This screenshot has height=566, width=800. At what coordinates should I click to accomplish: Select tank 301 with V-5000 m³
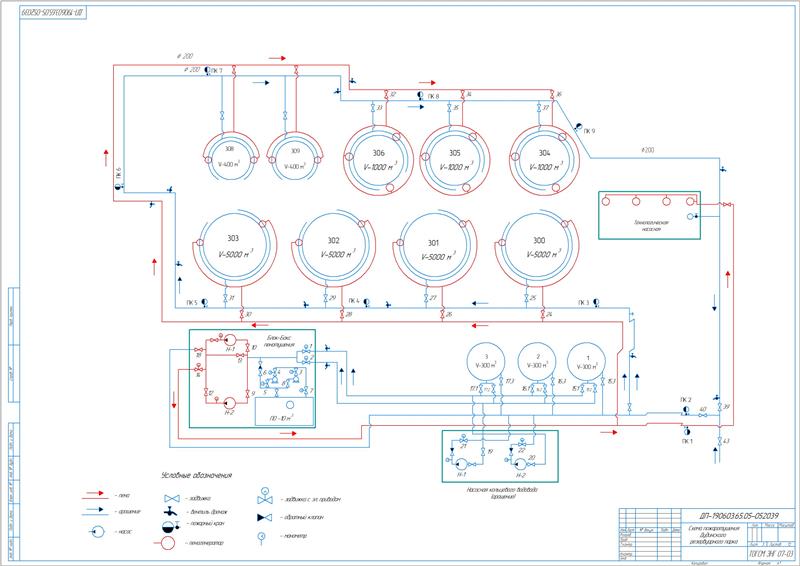point(434,250)
